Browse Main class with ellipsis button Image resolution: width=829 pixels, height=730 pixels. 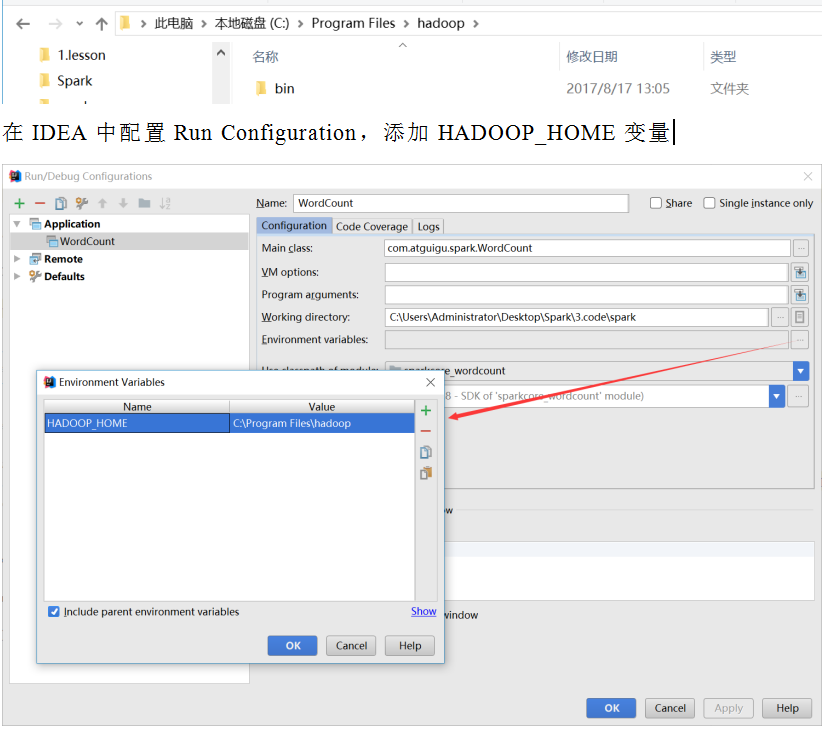coord(801,248)
